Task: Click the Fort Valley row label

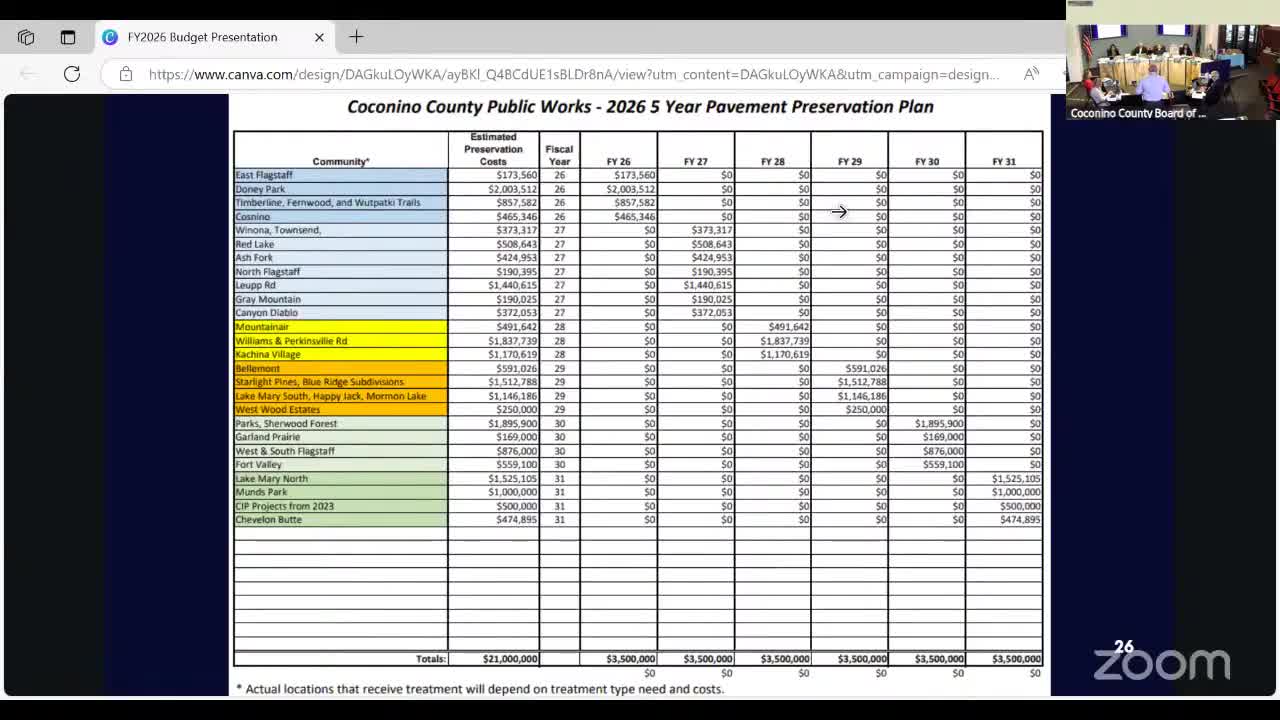Action: click(259, 464)
